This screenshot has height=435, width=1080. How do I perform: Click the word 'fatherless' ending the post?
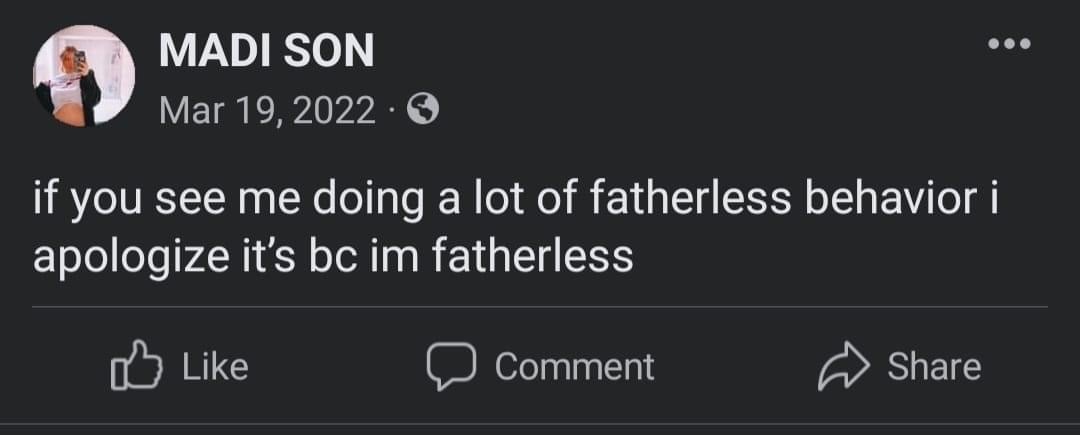532,257
